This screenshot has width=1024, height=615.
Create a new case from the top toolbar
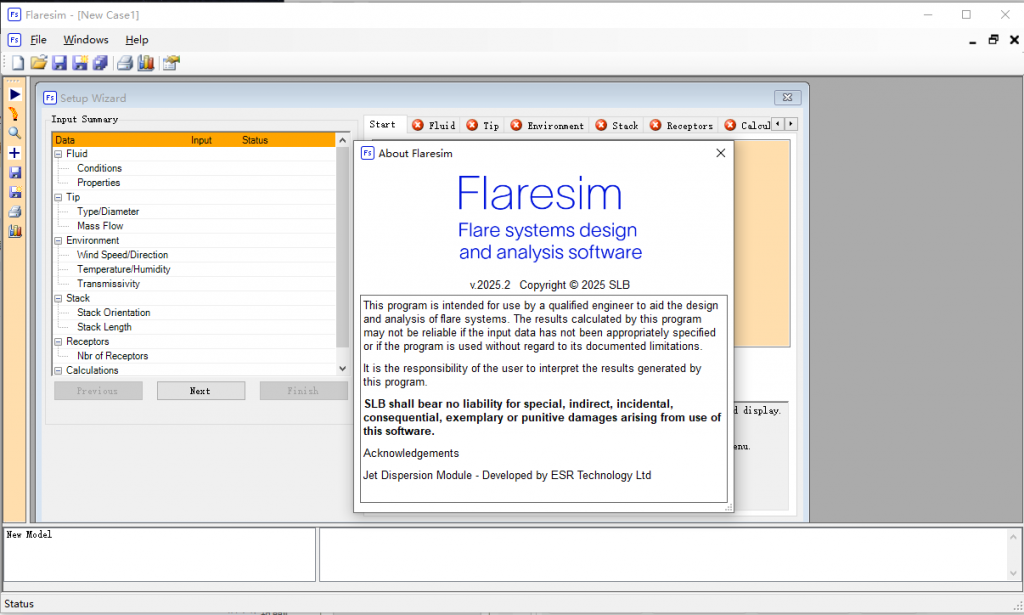(18, 63)
